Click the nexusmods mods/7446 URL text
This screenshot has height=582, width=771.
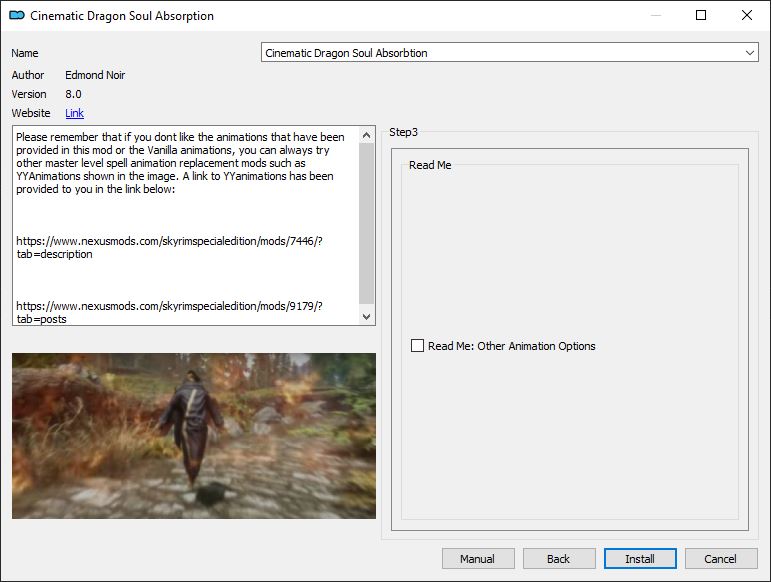(x=169, y=247)
